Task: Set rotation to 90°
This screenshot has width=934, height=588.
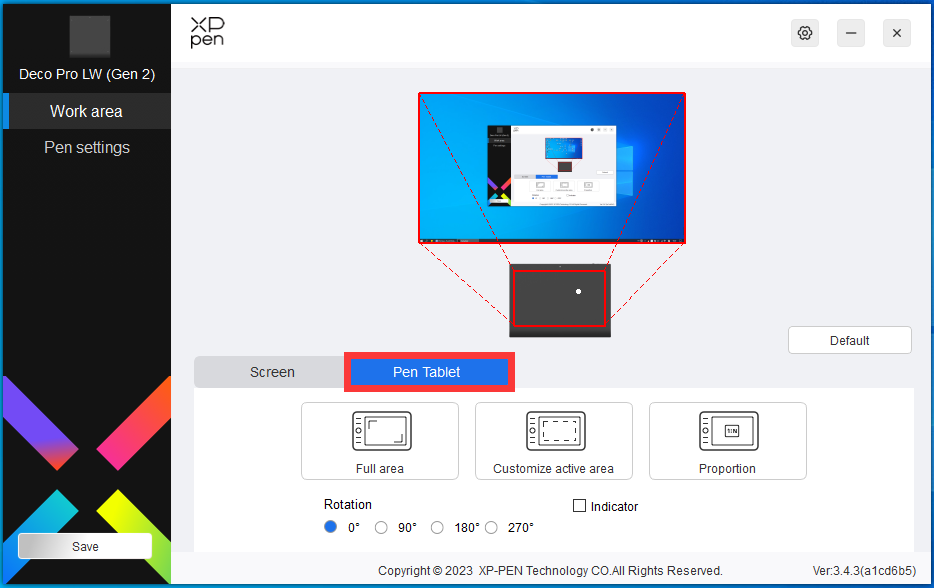Action: (x=381, y=528)
